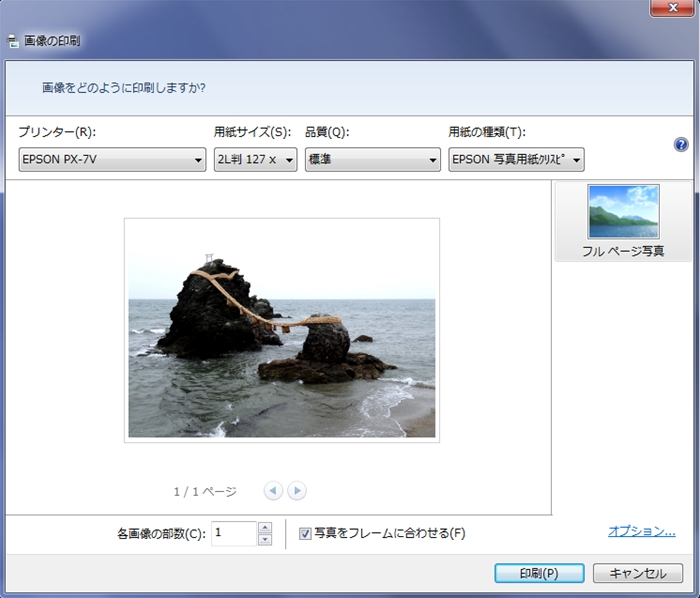Click the blue help question mark icon
Image resolution: width=700 pixels, height=598 pixels.
[681, 145]
